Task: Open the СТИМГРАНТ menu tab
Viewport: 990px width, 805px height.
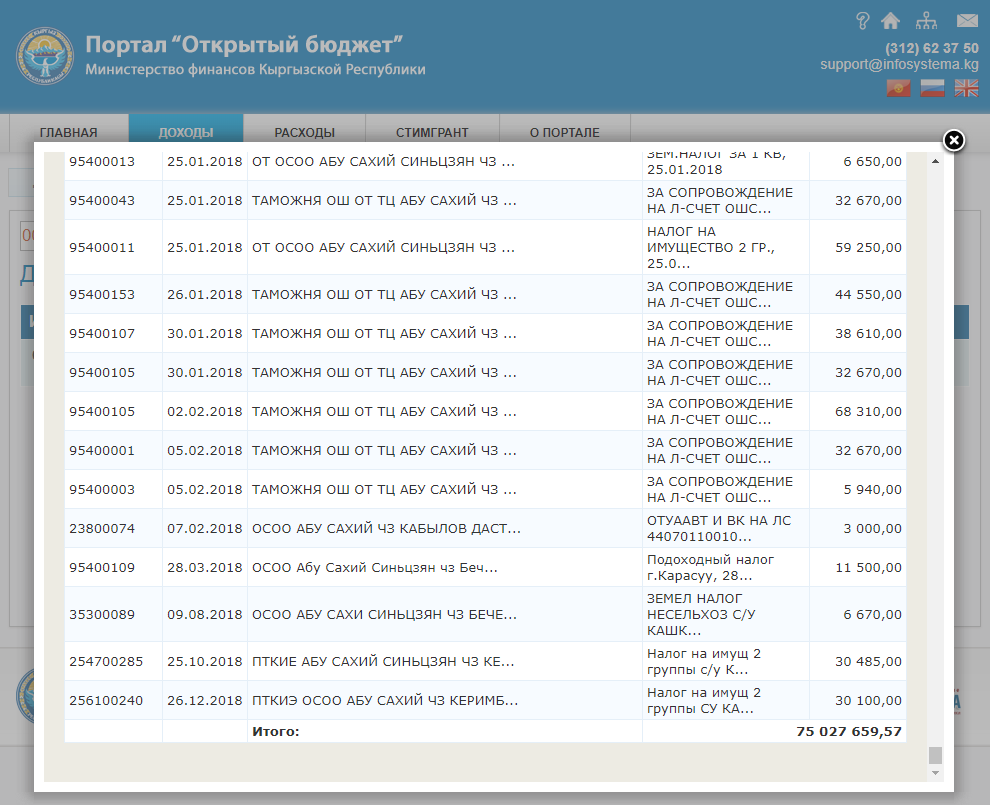Action: [x=432, y=132]
